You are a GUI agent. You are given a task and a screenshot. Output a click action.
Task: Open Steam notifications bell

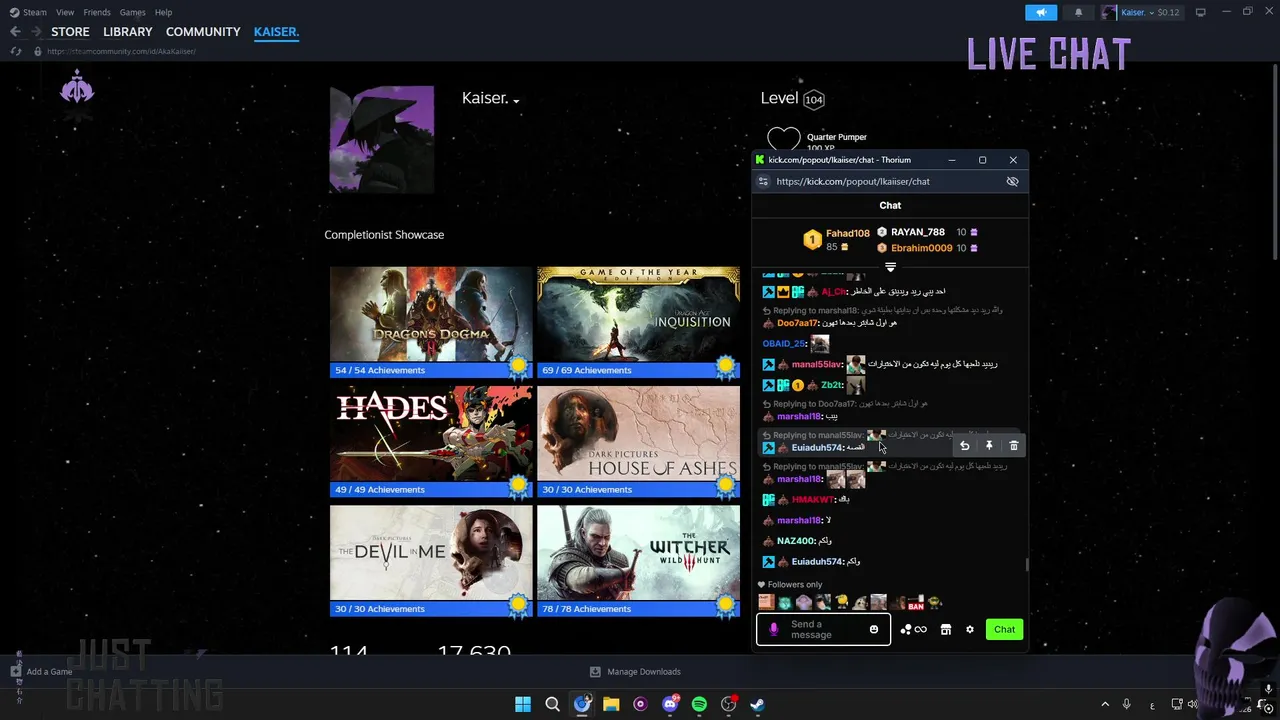1078,12
